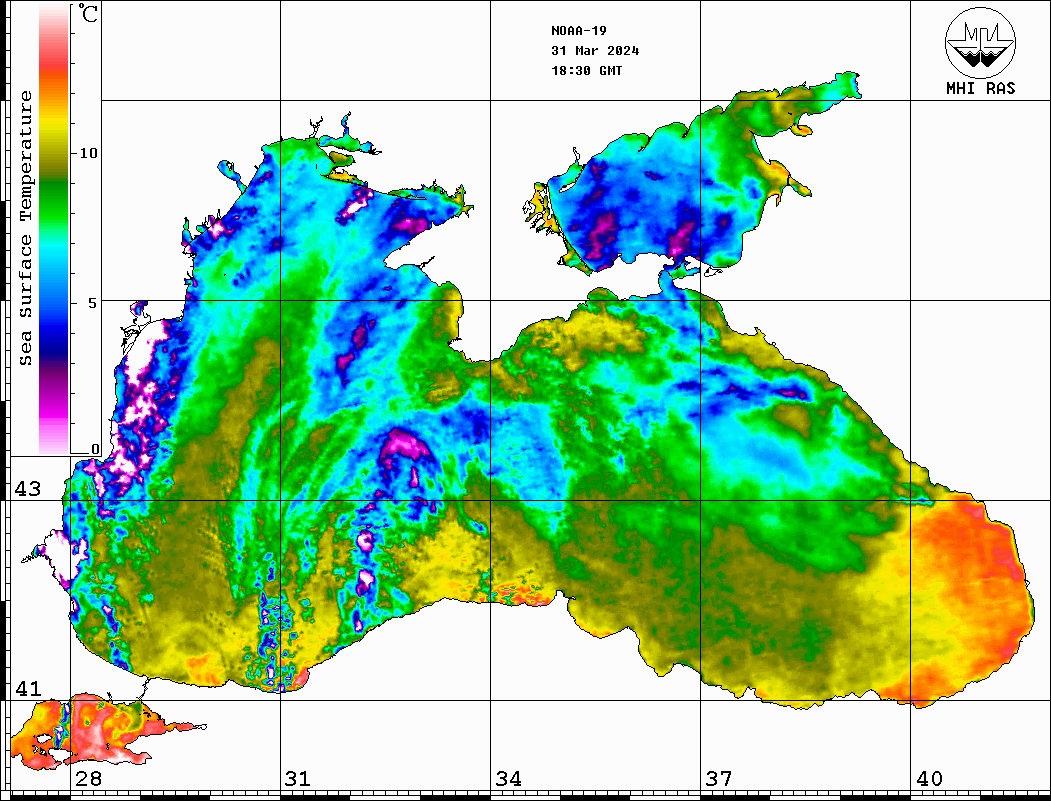Click the longitude label 31

click(x=298, y=779)
